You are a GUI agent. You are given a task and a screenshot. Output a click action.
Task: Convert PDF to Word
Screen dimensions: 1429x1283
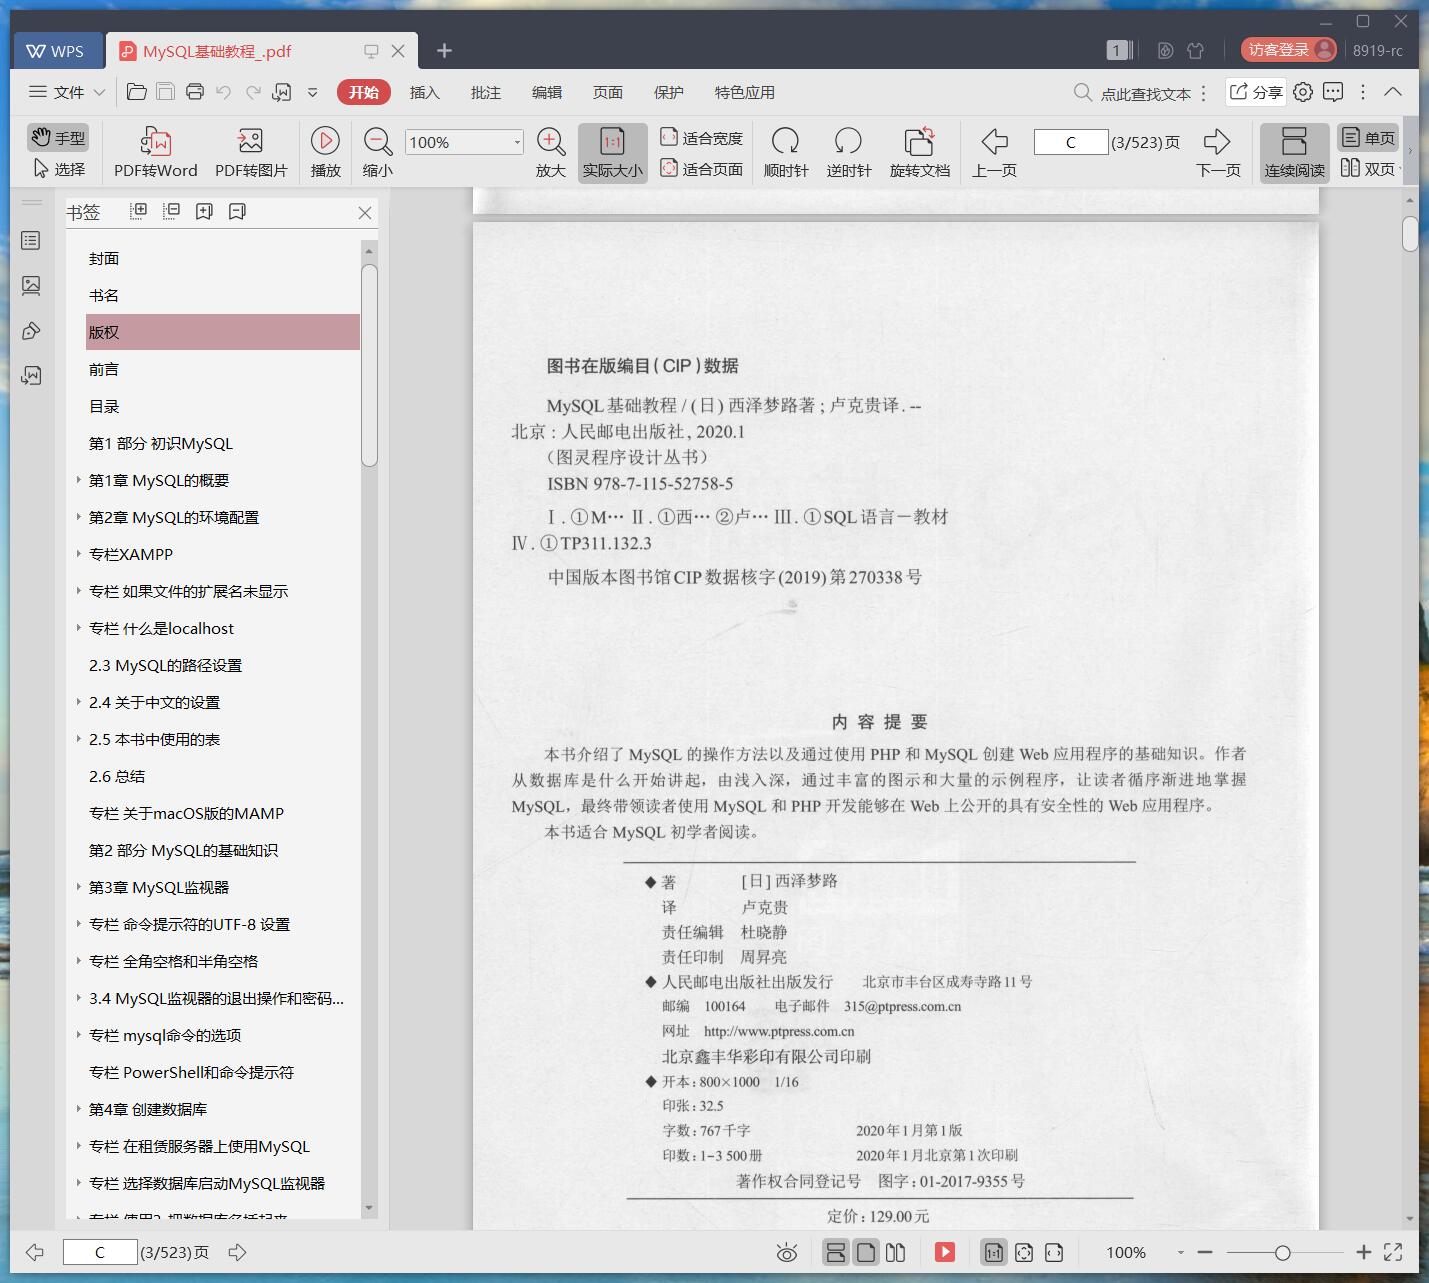[156, 152]
